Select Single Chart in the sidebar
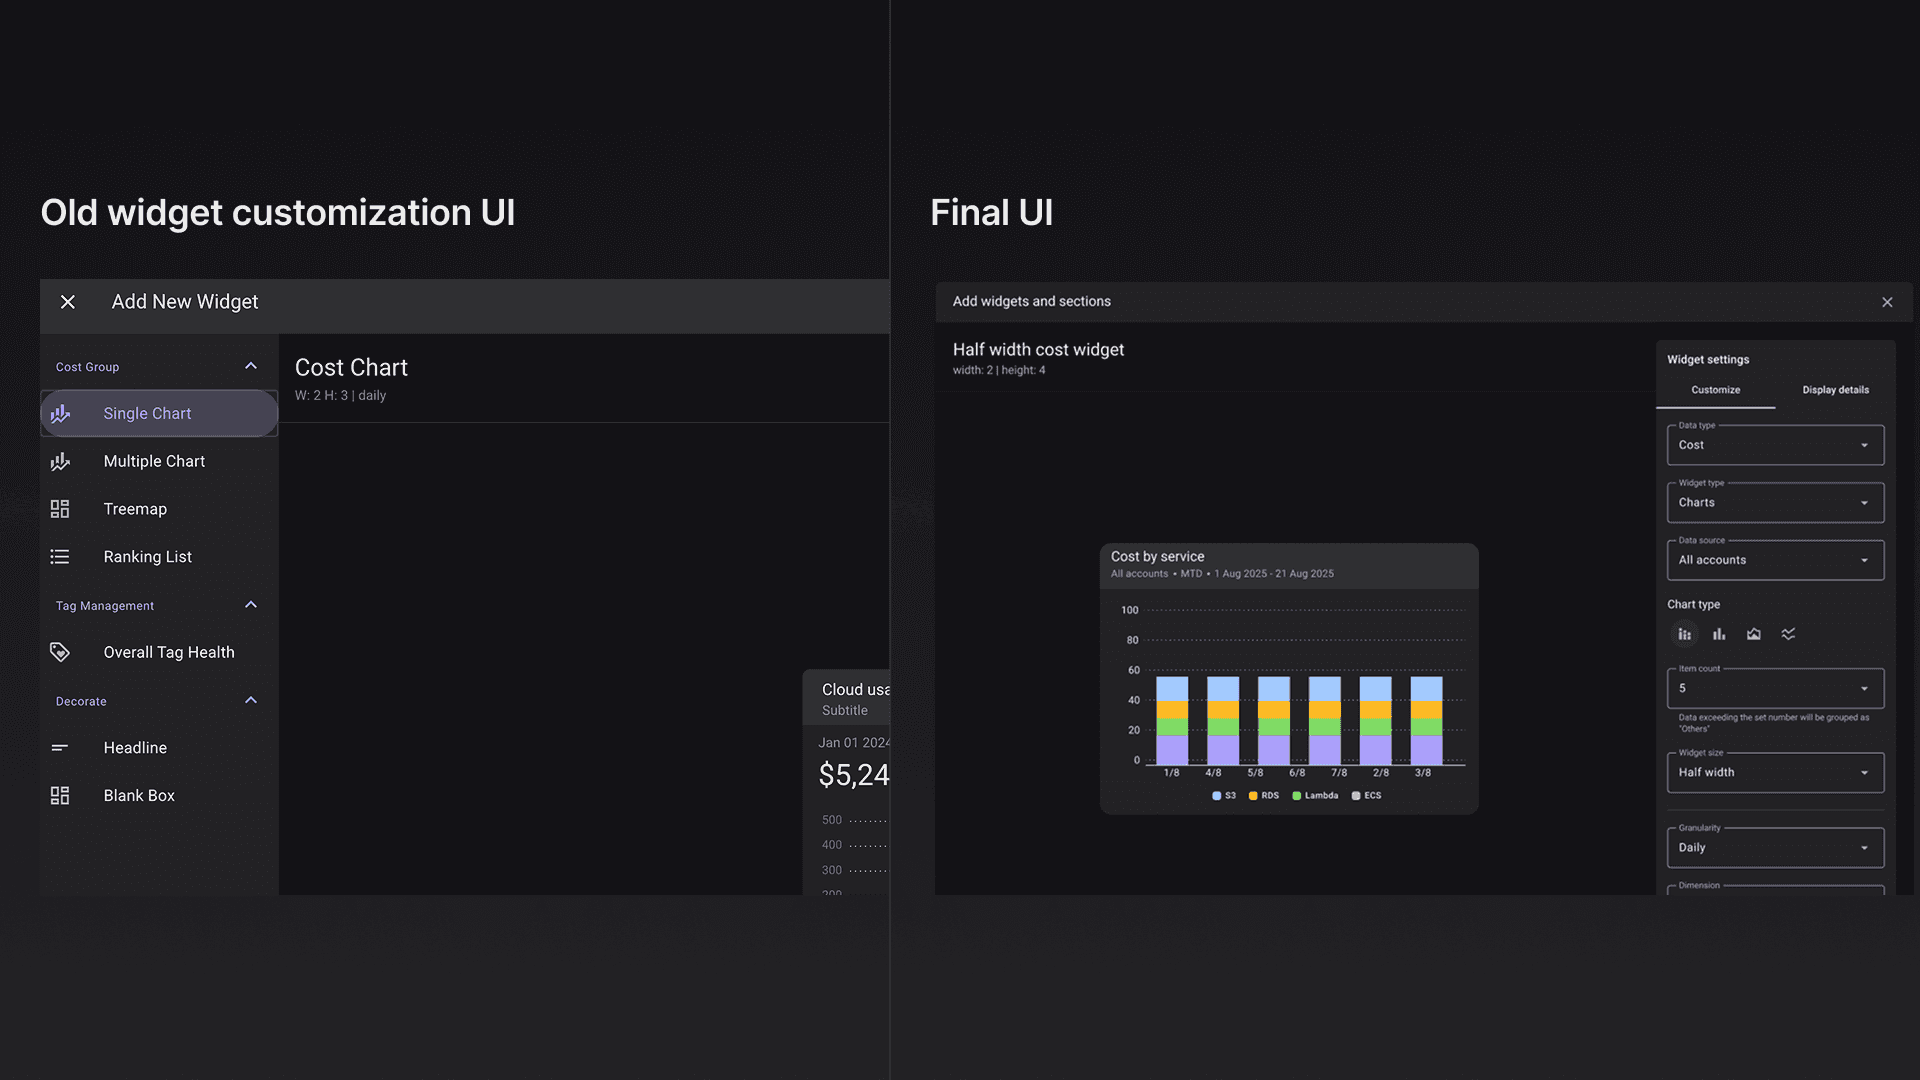The width and height of the screenshot is (1920, 1080). click(x=148, y=414)
